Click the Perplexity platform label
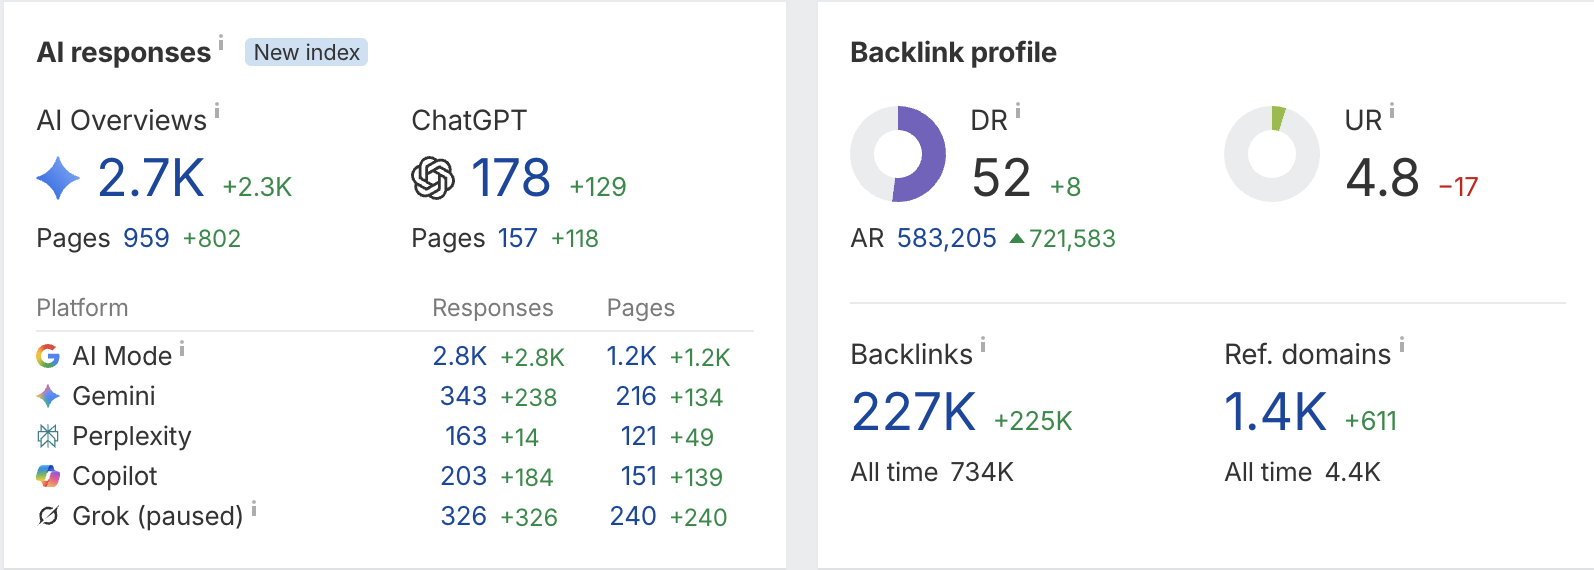1594x570 pixels. pyautogui.click(x=132, y=436)
